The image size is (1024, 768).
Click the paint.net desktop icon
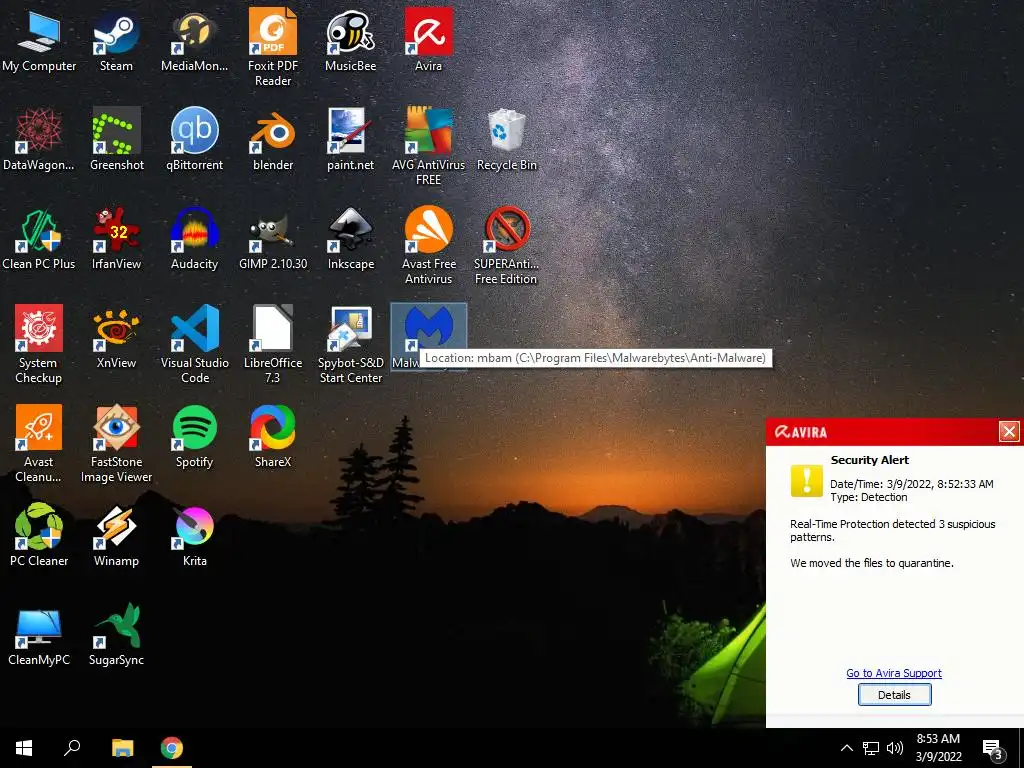(x=351, y=140)
